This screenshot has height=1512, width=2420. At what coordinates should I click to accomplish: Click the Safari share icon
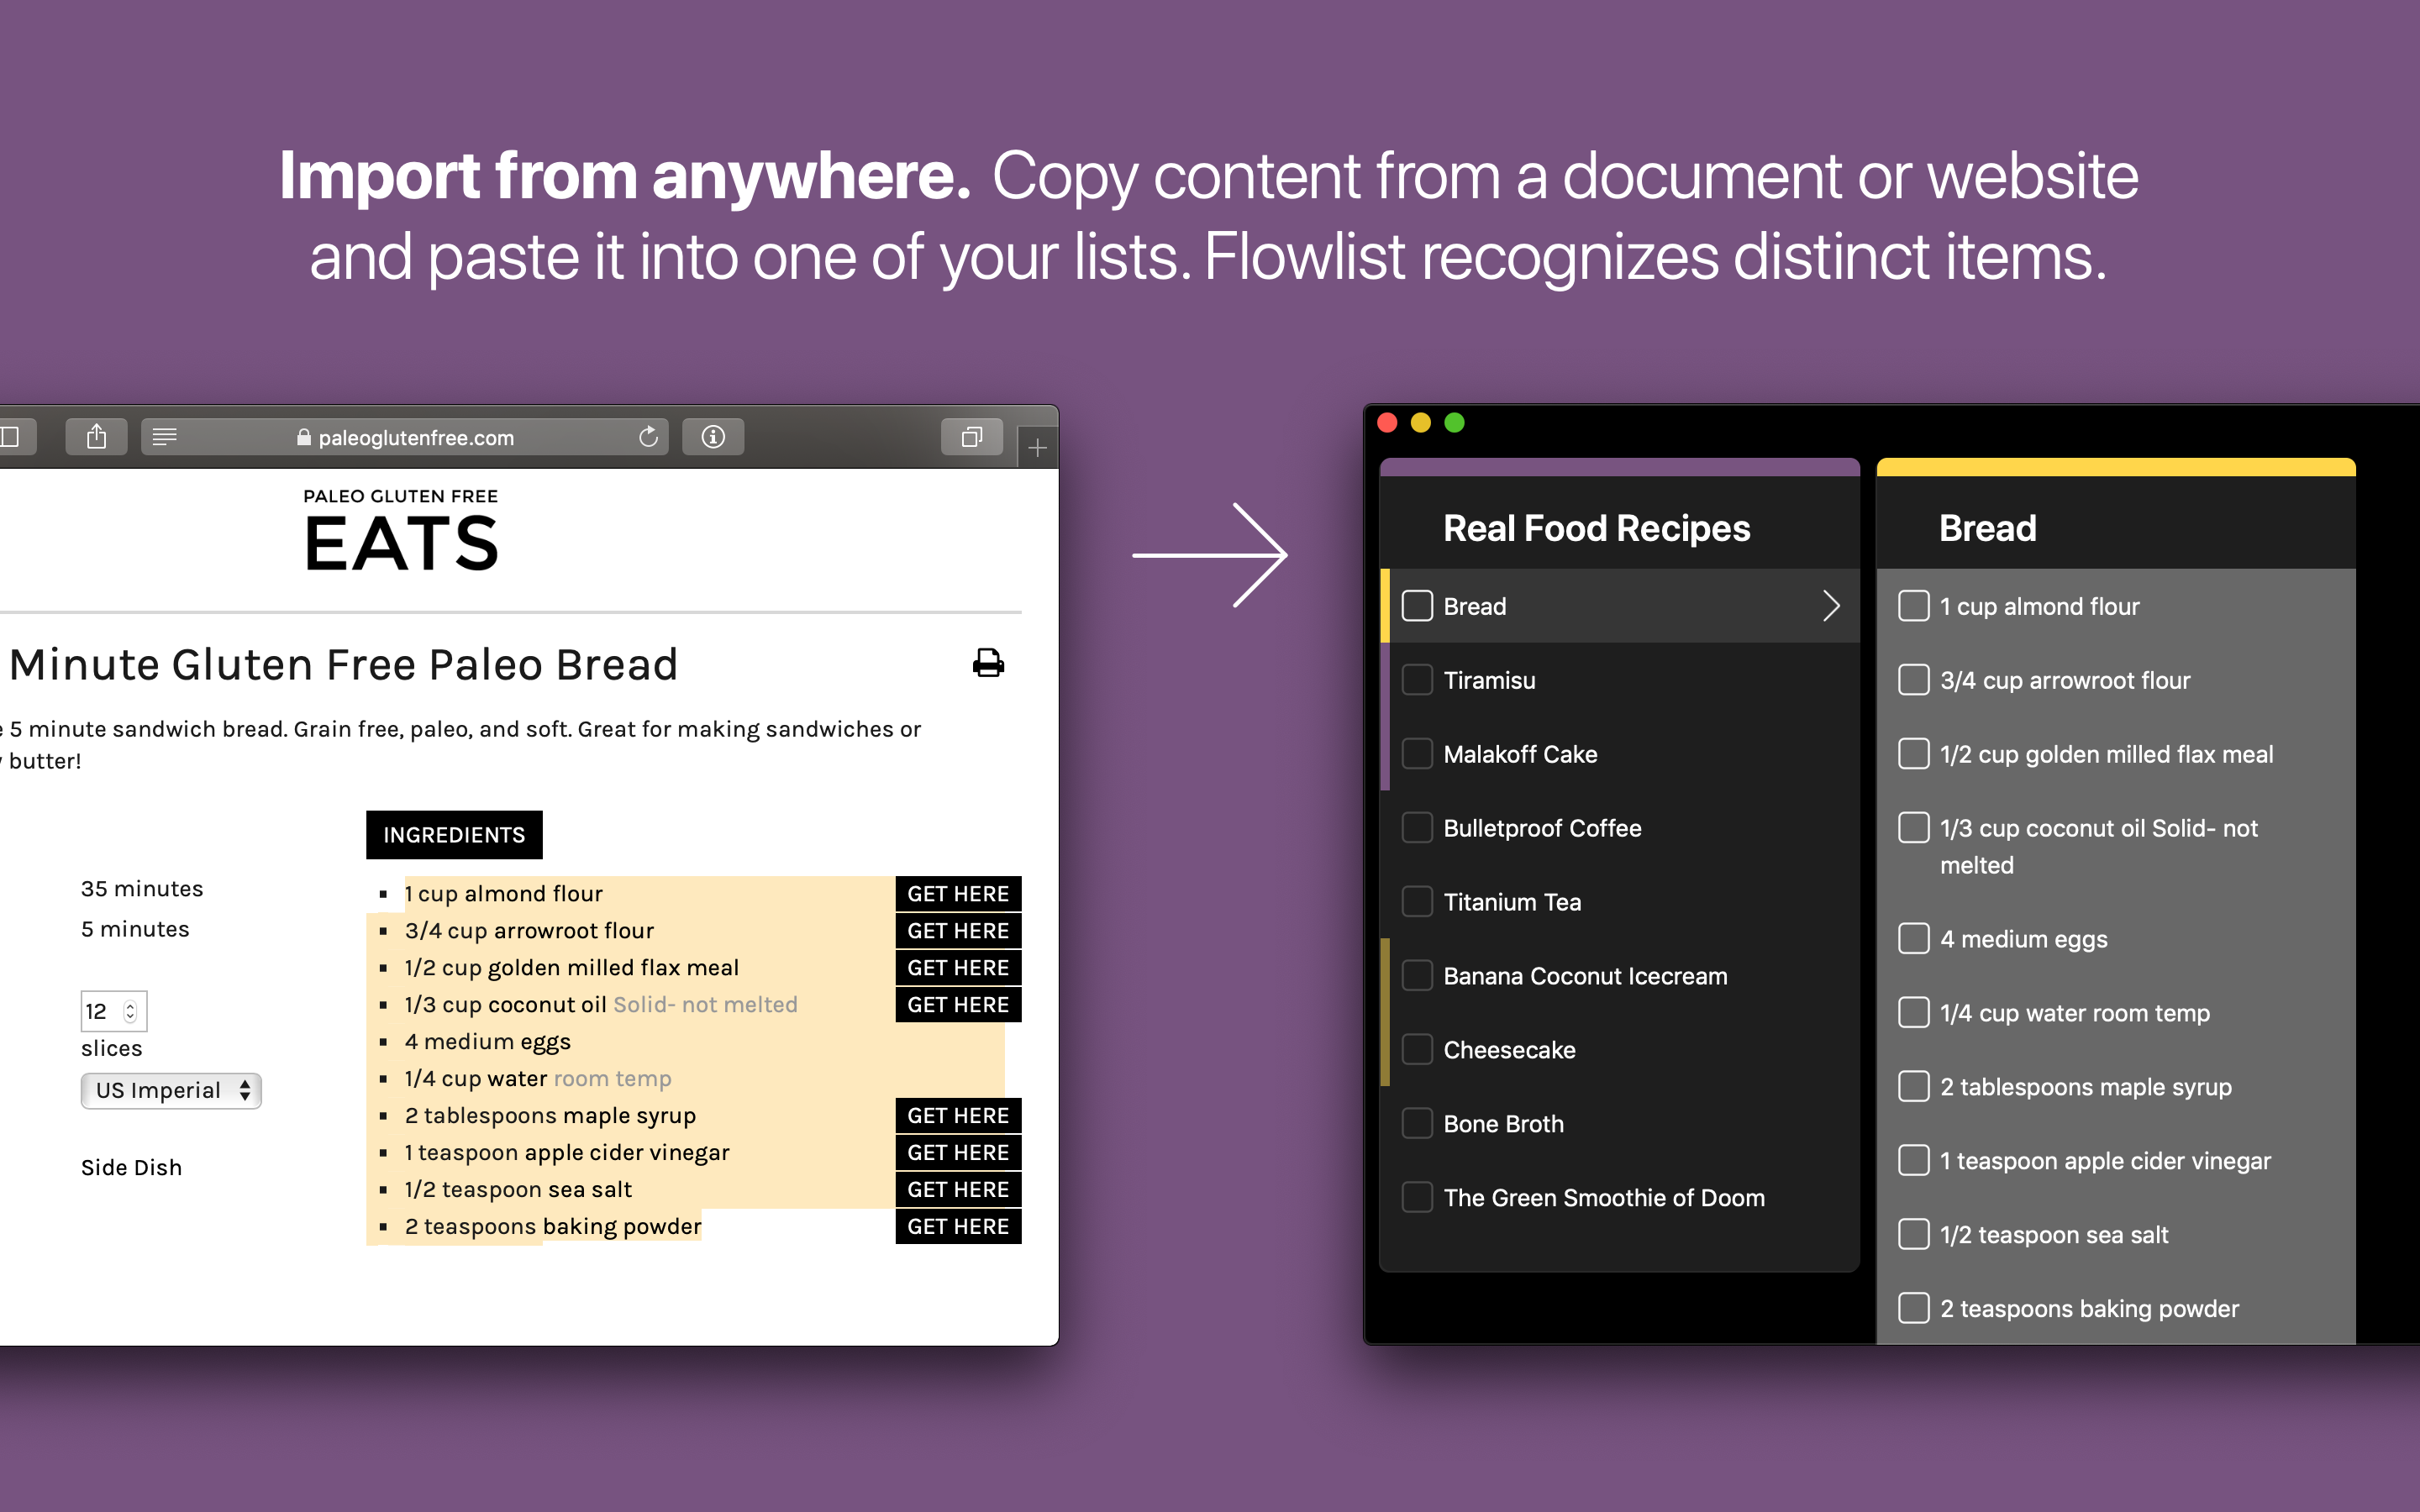(x=97, y=437)
